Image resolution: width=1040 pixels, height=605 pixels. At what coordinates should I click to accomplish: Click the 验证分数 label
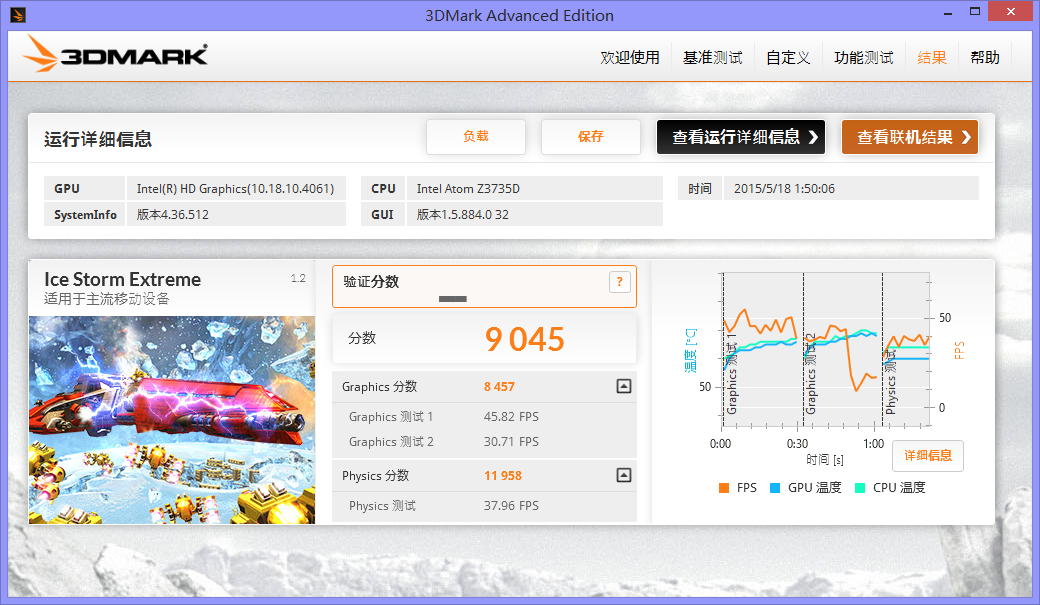[x=371, y=282]
